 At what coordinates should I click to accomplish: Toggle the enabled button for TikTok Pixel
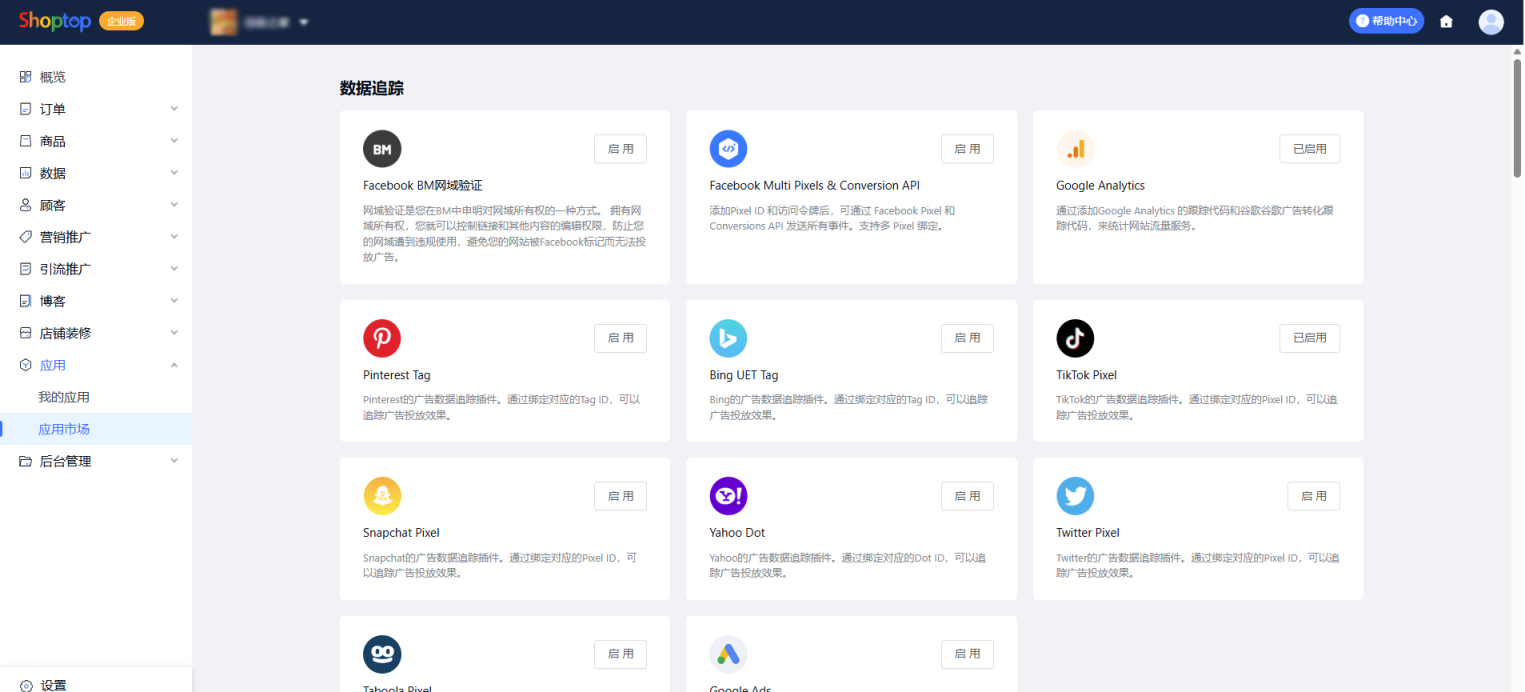(1309, 338)
